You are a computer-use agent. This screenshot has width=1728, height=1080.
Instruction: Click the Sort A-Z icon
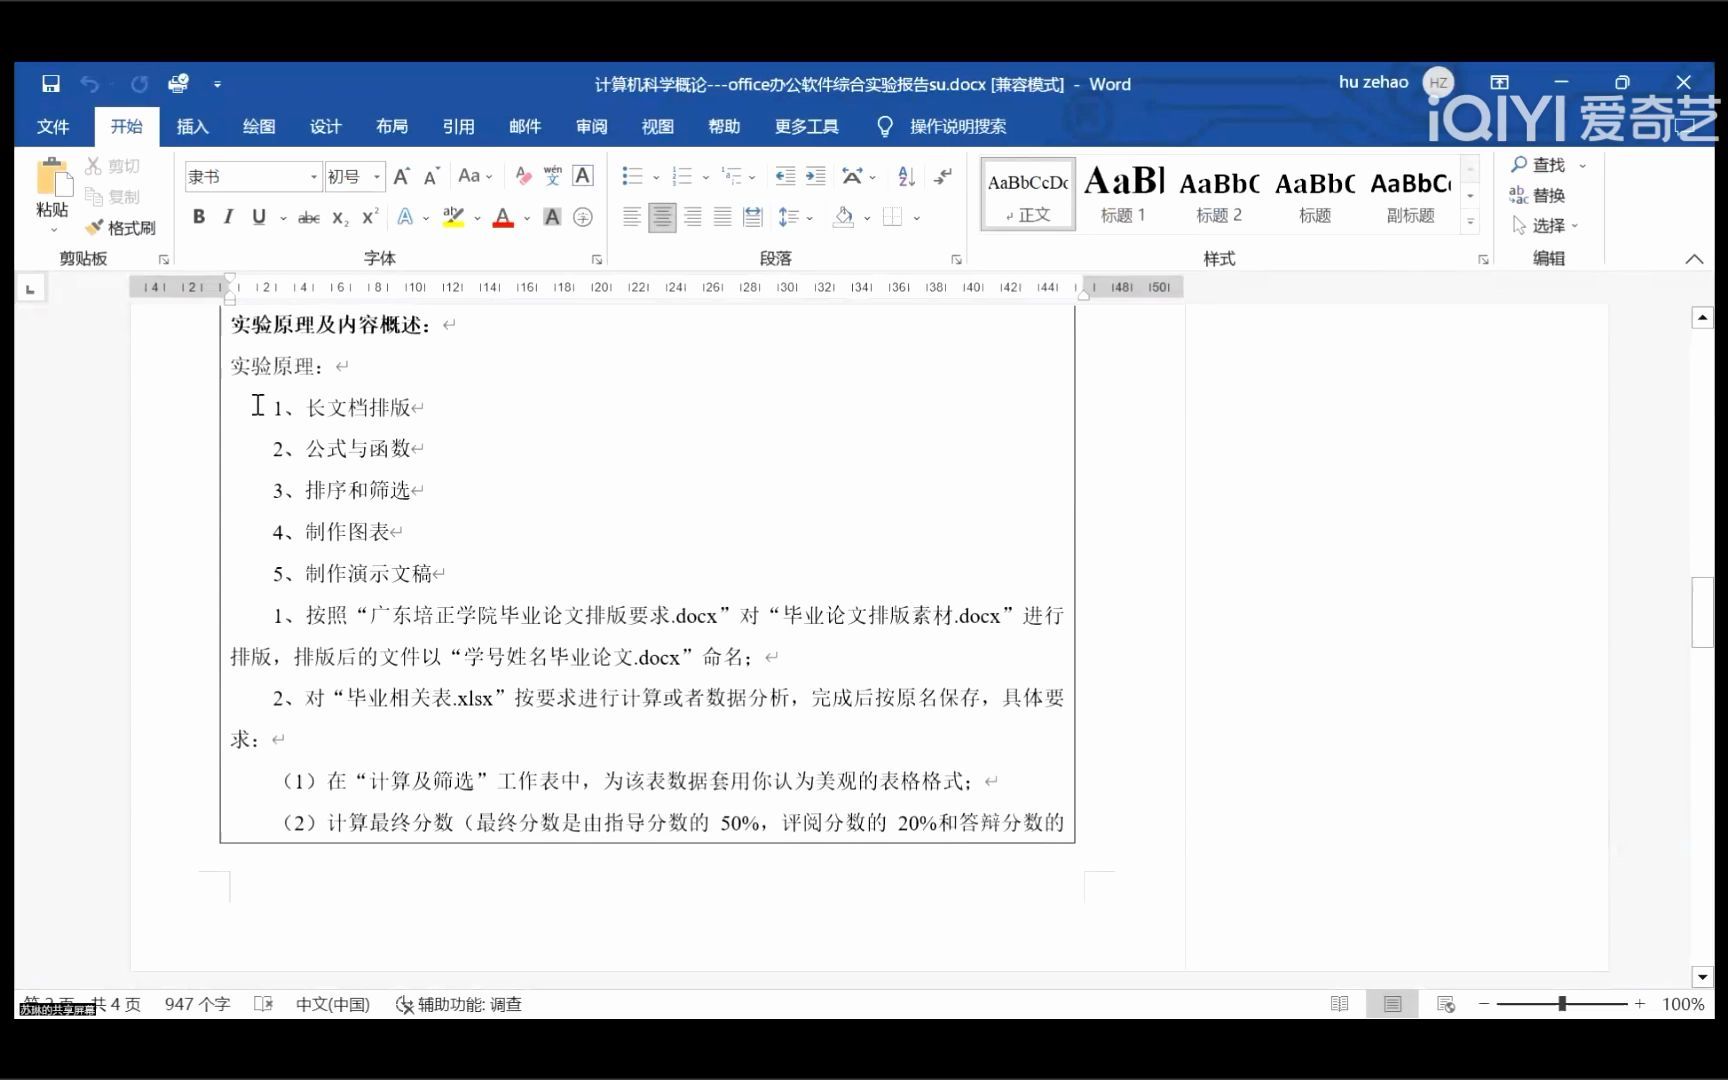coord(906,176)
